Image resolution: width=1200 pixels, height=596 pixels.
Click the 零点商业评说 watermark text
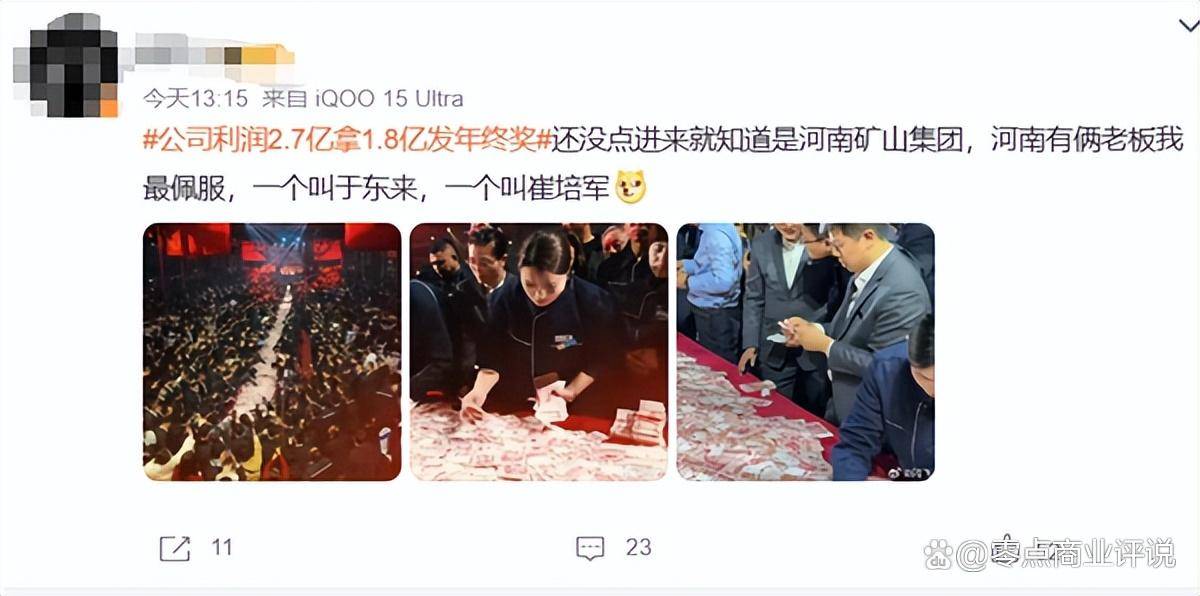[x=1082, y=553]
